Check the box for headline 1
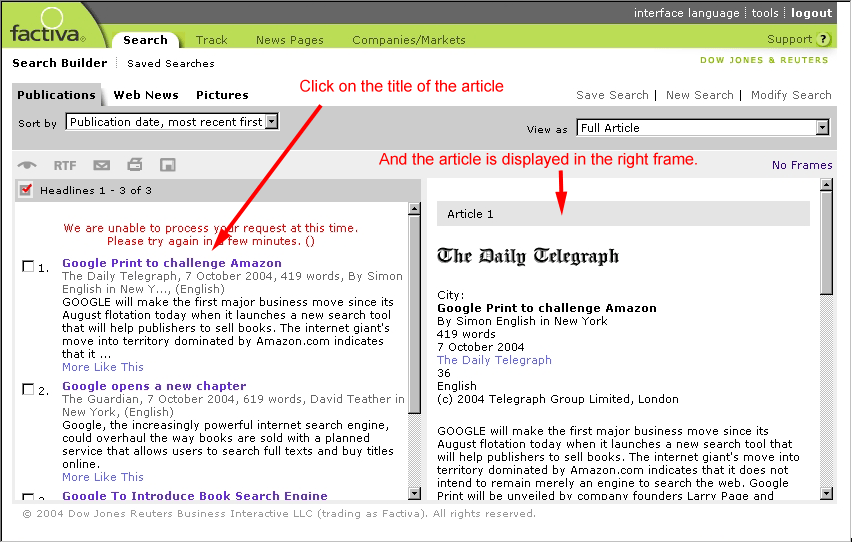The width and height of the screenshot is (852, 542). 28,266
